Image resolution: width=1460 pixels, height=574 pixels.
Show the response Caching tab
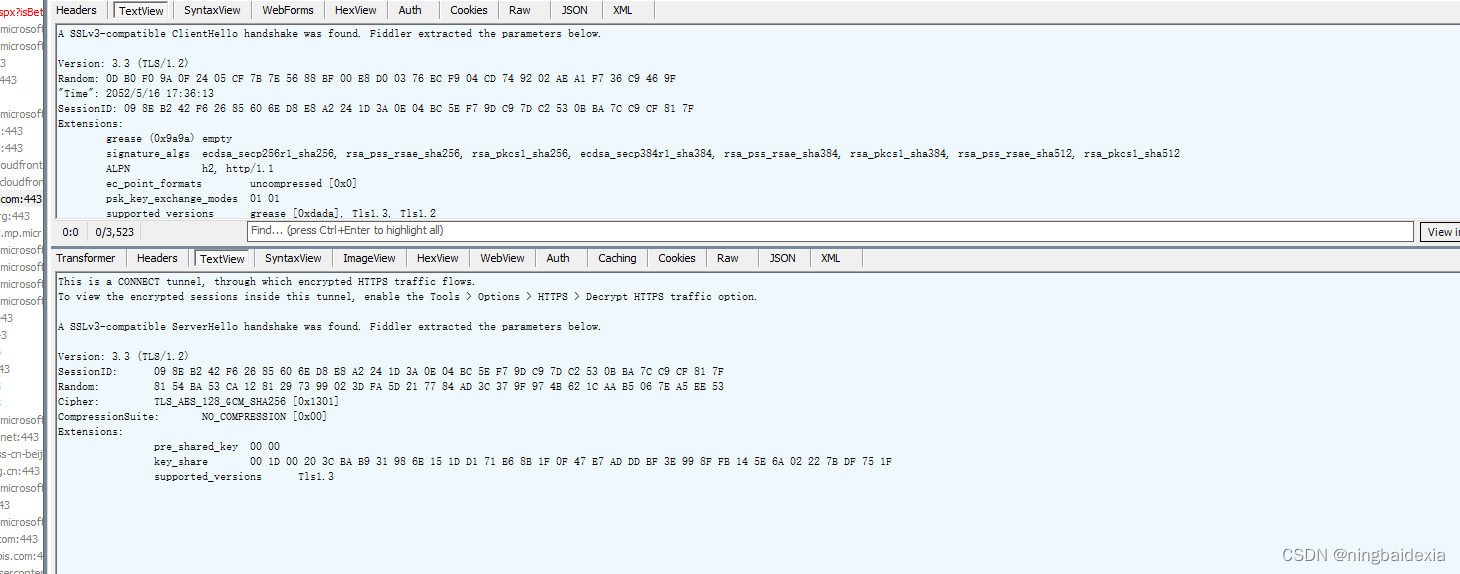pyautogui.click(x=617, y=258)
